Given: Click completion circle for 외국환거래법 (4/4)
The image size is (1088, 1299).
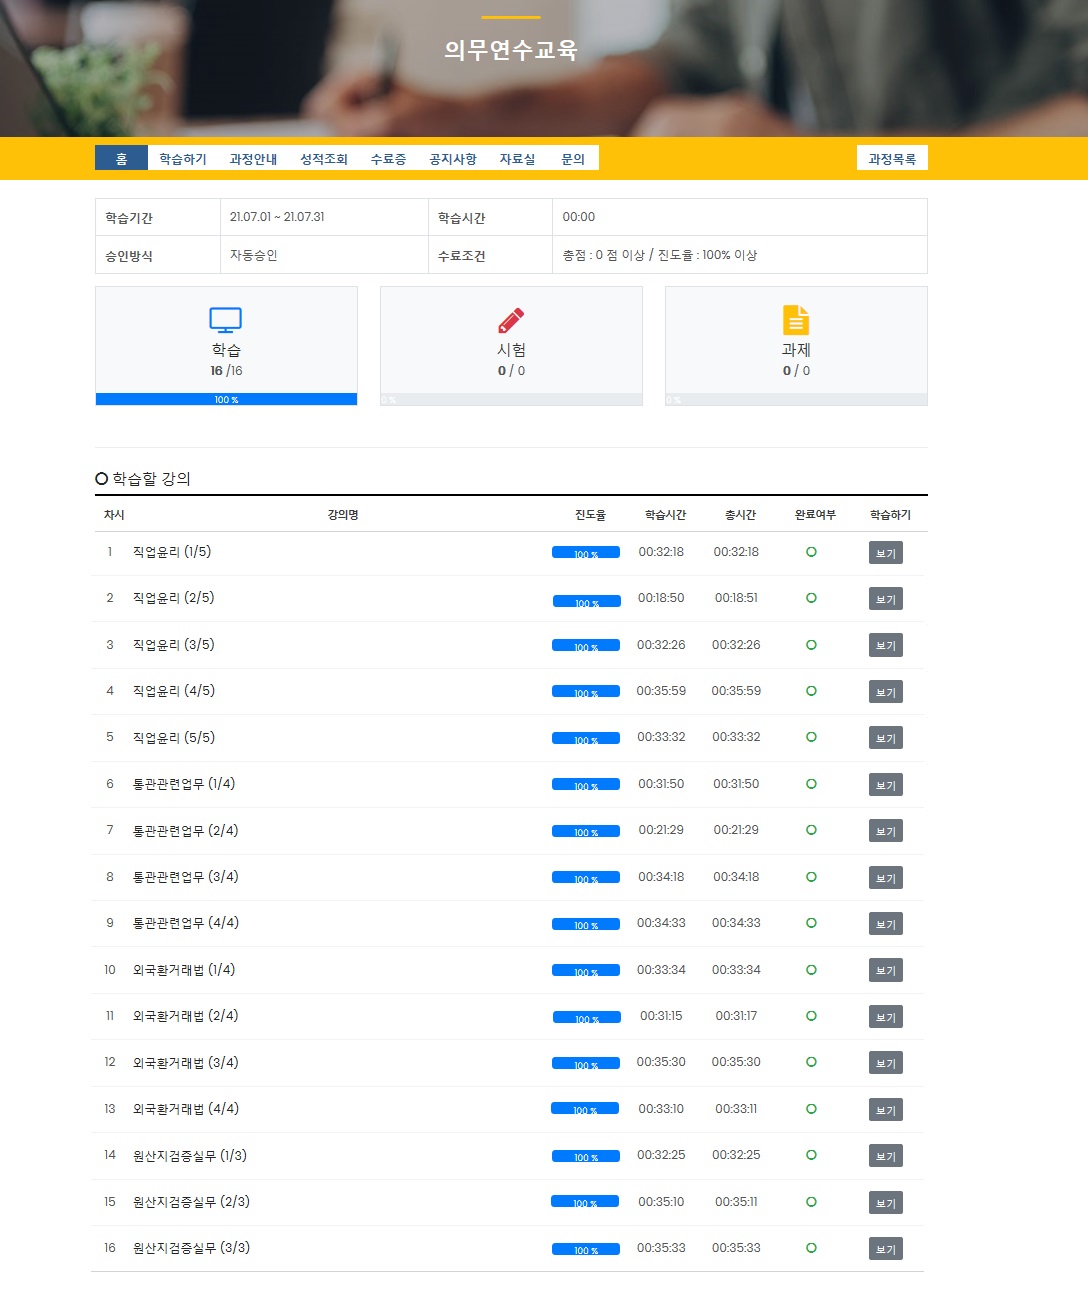Looking at the screenshot, I should pos(811,1109).
